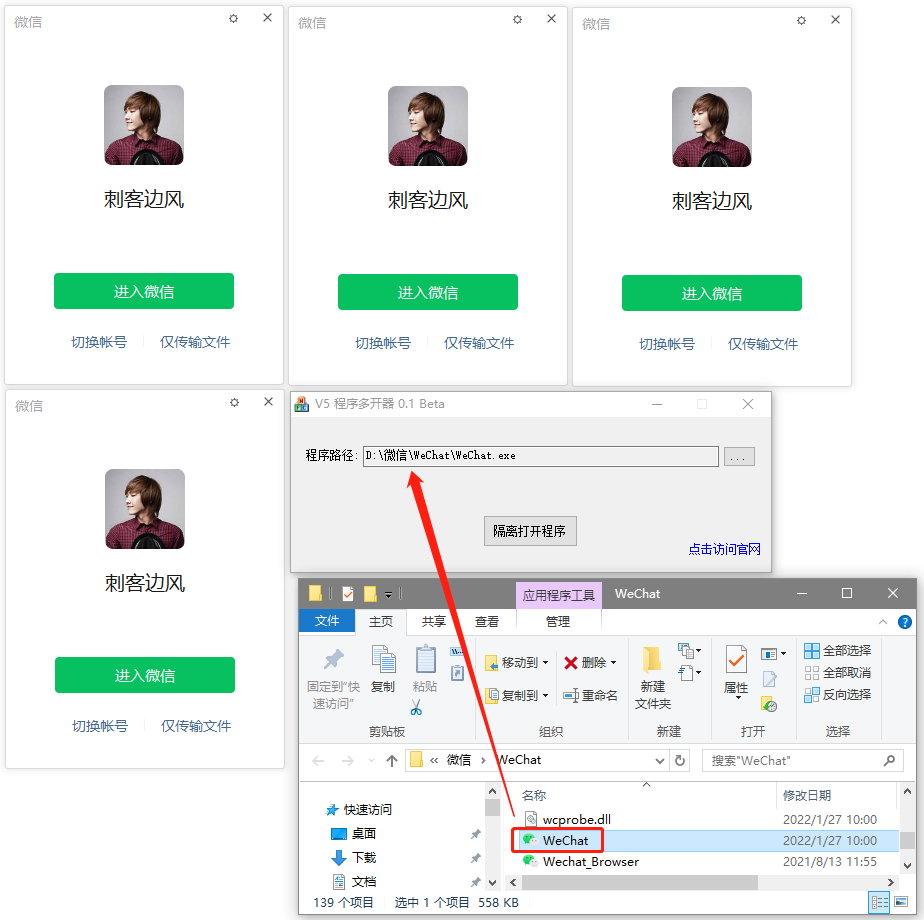Open the New item dropdown in New group
The height and width of the screenshot is (920, 924).
(689, 651)
